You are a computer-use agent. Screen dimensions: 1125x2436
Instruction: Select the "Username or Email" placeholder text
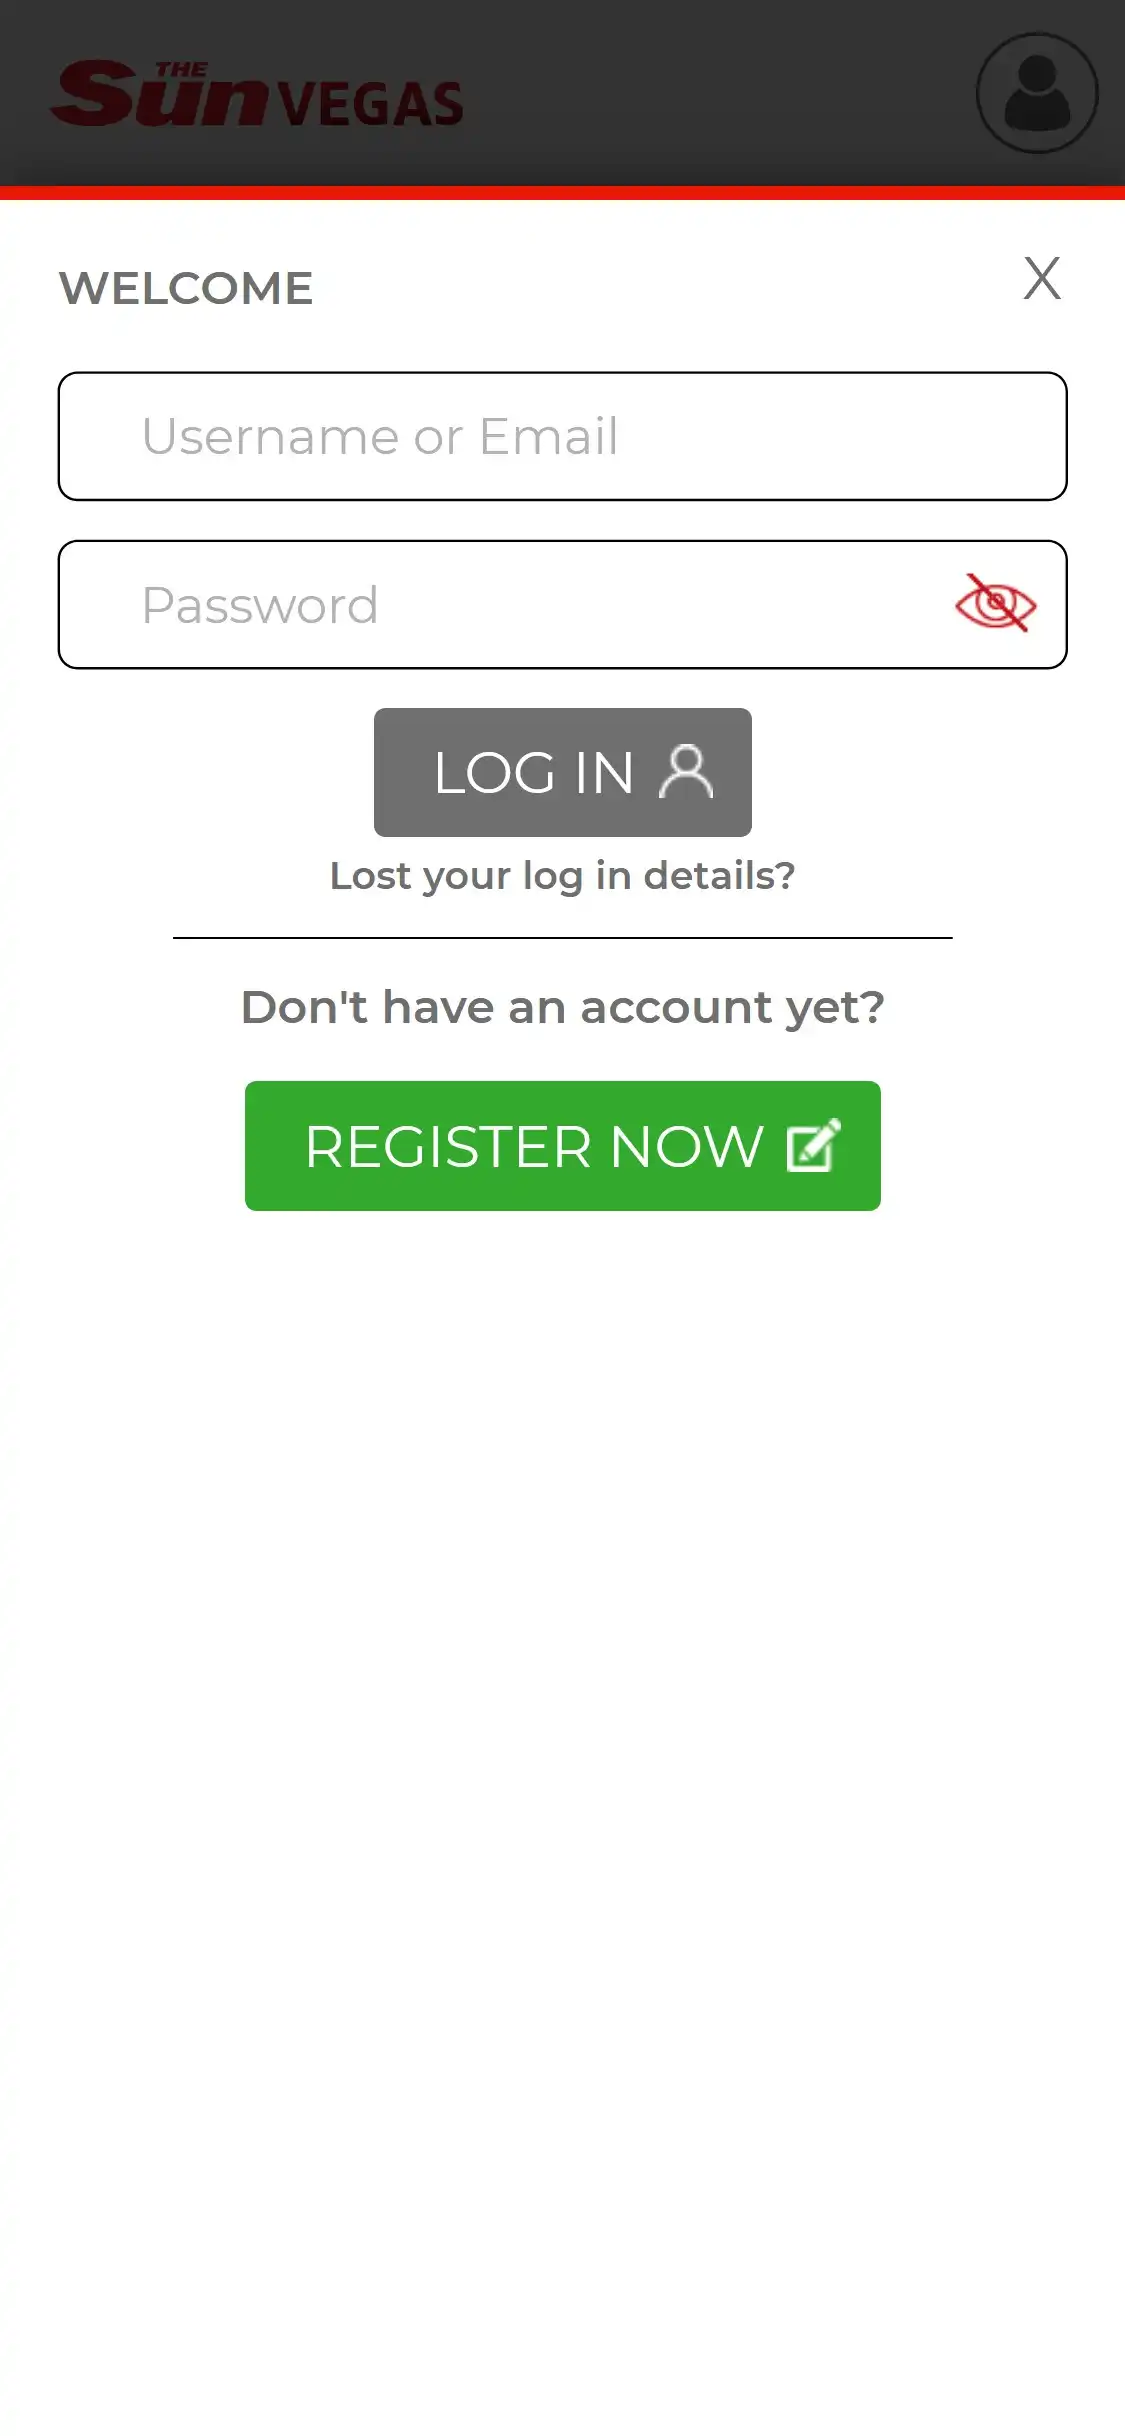(x=380, y=436)
